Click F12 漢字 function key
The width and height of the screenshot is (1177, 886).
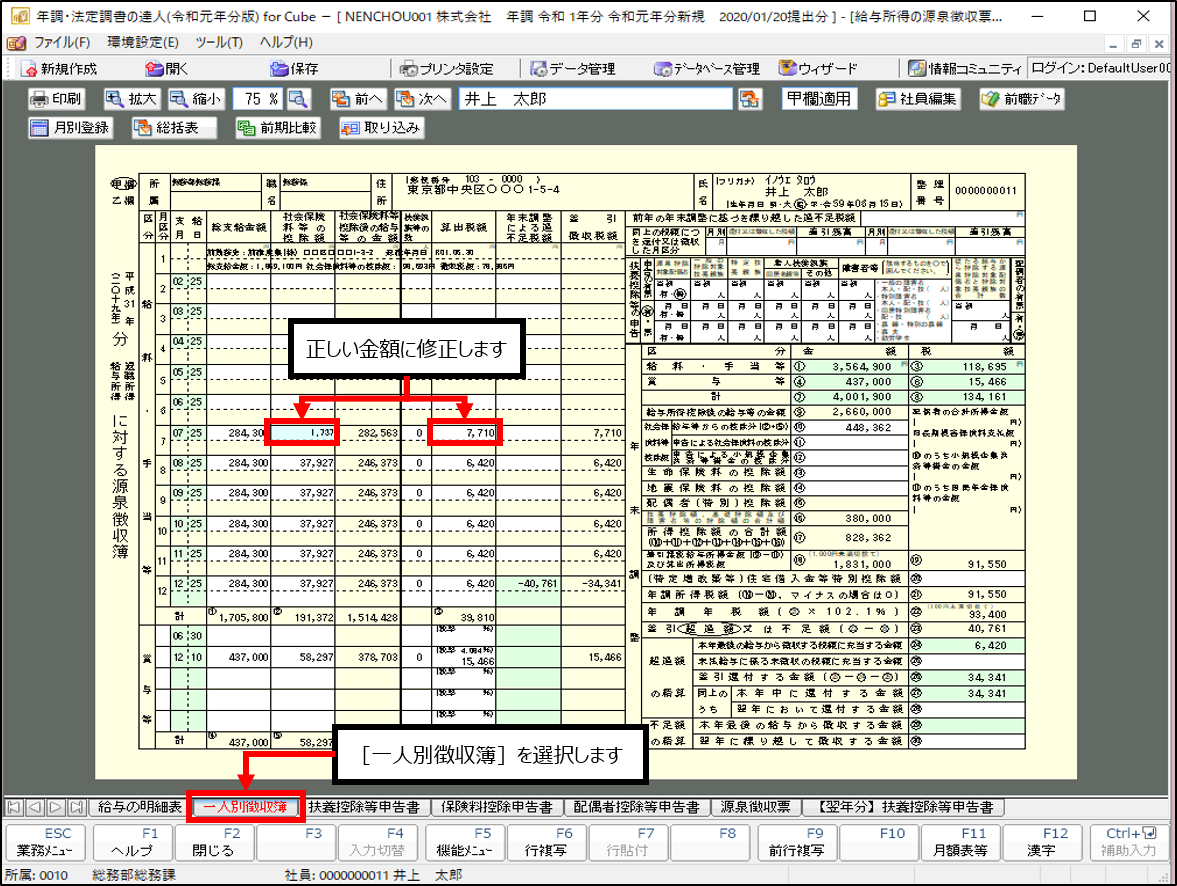[x=1042, y=842]
